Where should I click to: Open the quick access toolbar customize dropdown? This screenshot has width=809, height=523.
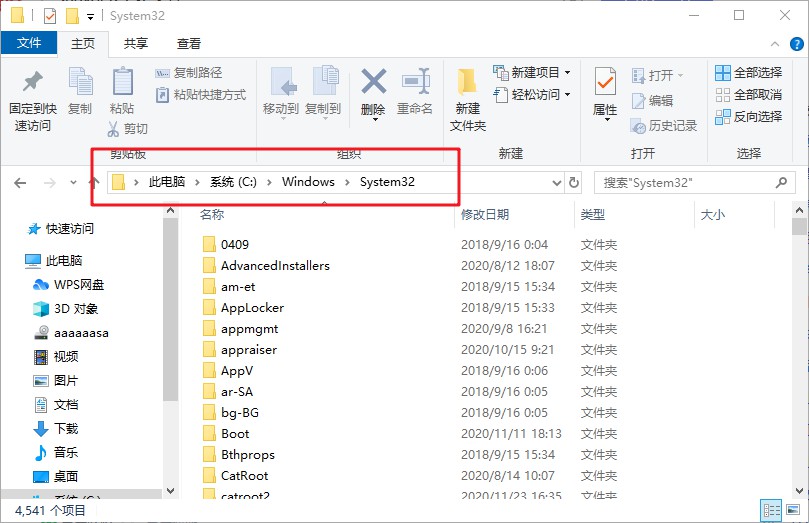(x=90, y=17)
